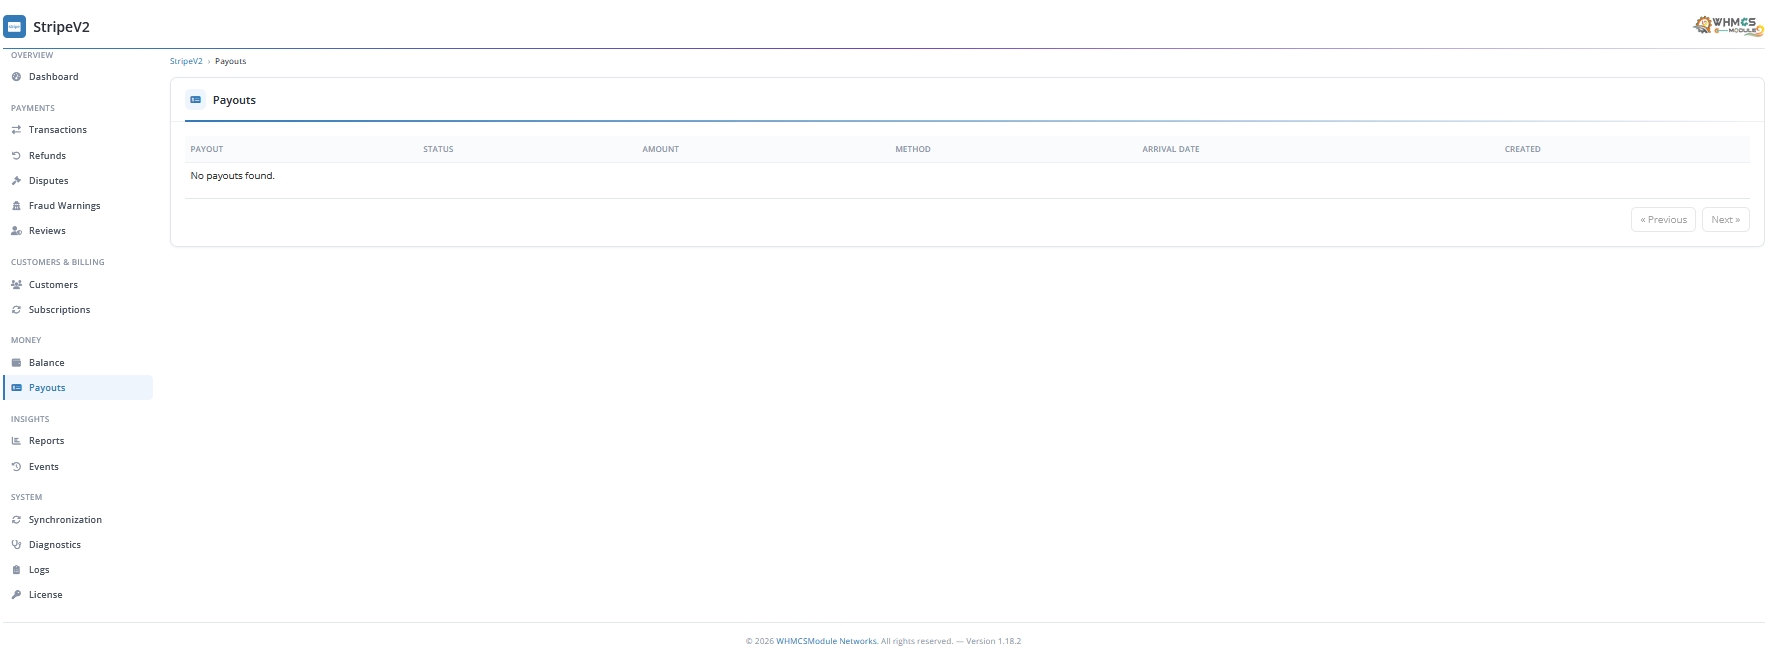Open the License page

point(78,595)
